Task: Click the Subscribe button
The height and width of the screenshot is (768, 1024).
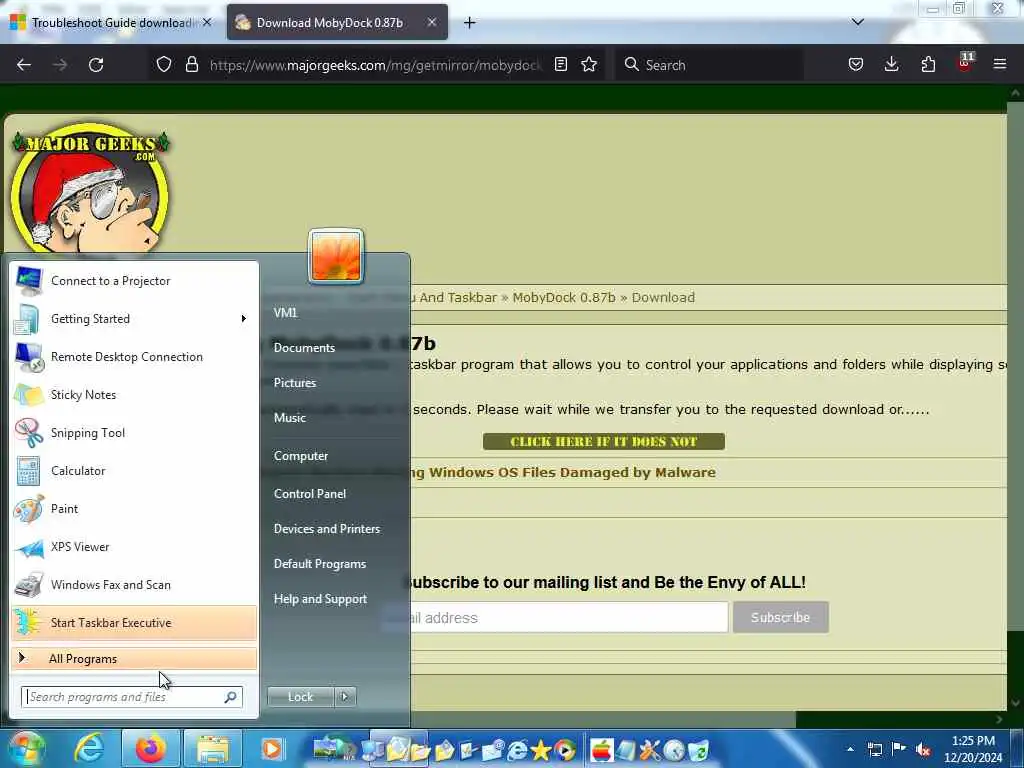Action: [x=780, y=617]
